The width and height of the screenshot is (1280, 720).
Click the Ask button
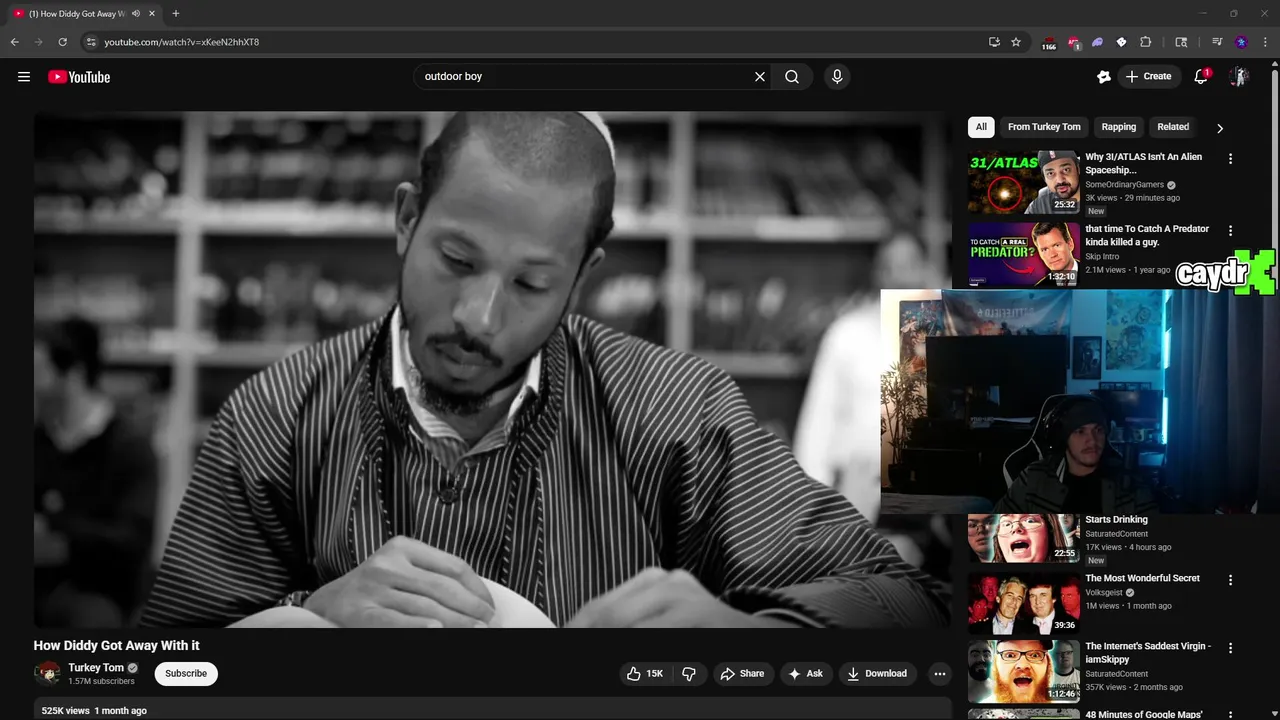[806, 674]
